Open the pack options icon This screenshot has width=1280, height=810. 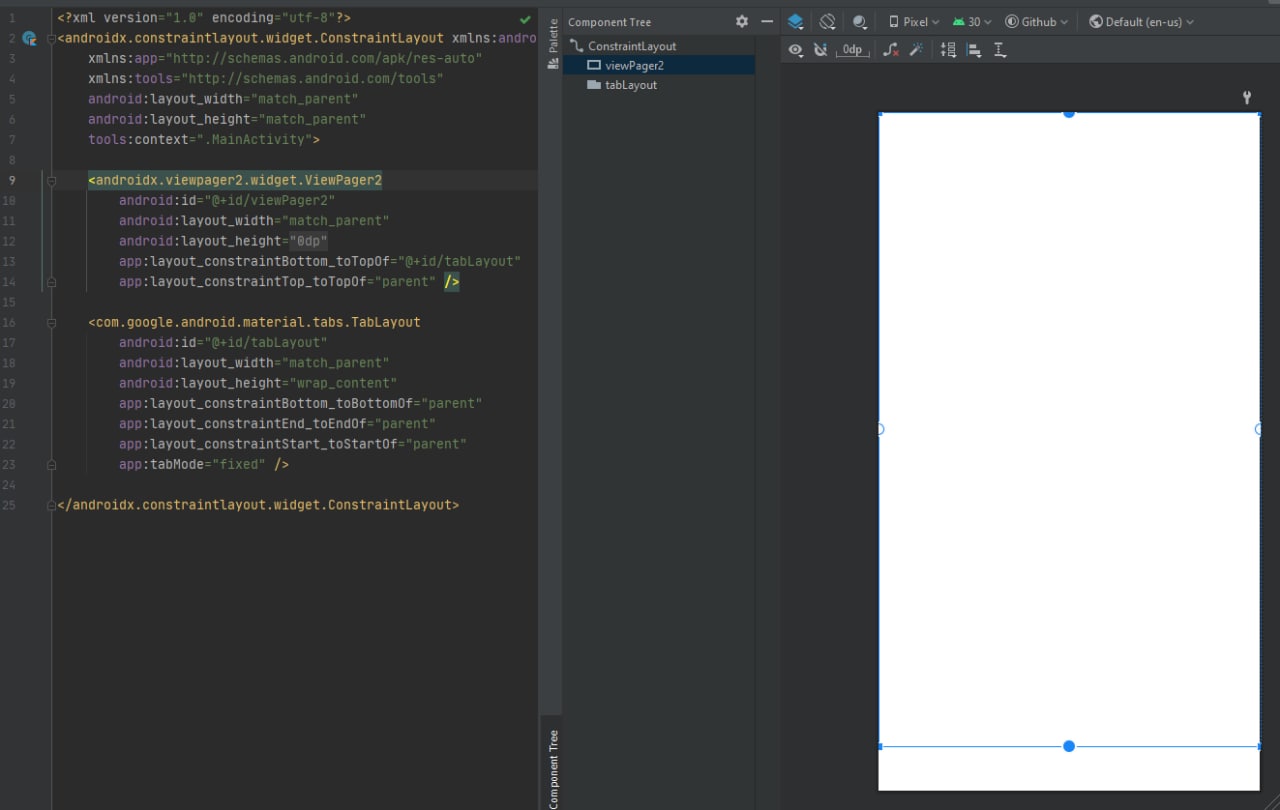point(948,50)
